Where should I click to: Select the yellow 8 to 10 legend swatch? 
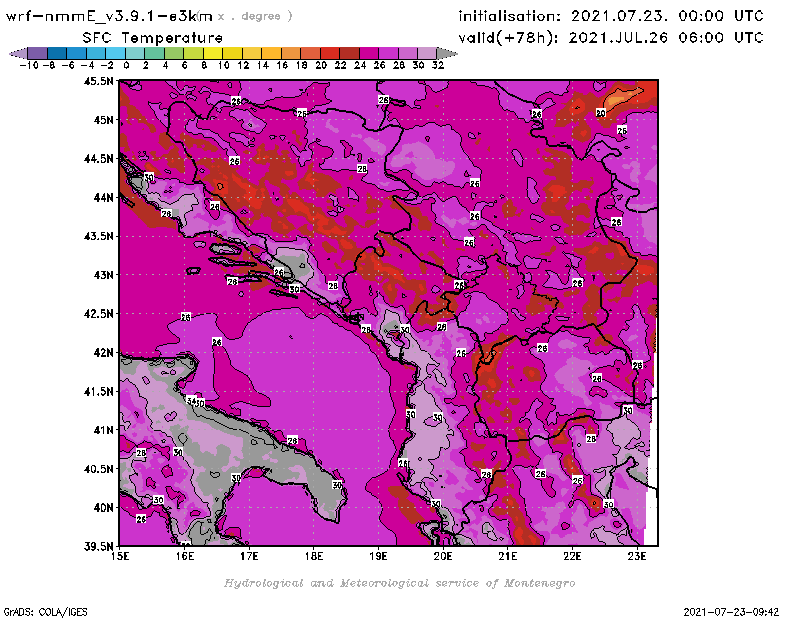pos(213,53)
